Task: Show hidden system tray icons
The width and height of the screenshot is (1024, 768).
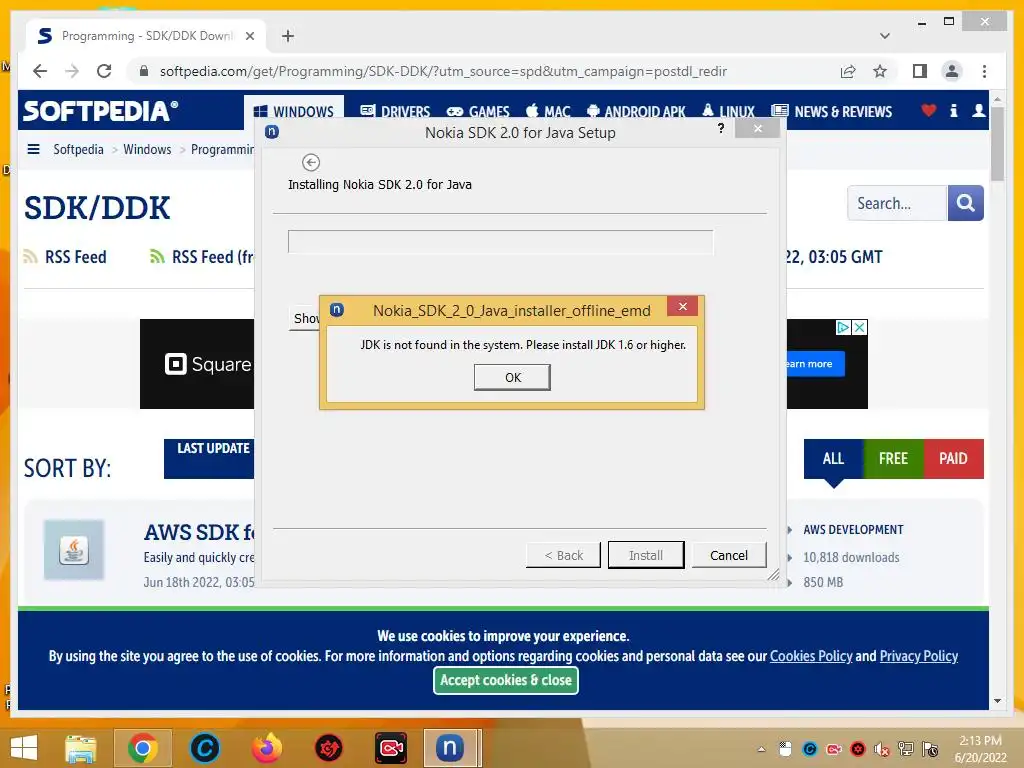Action: pyautogui.click(x=761, y=749)
